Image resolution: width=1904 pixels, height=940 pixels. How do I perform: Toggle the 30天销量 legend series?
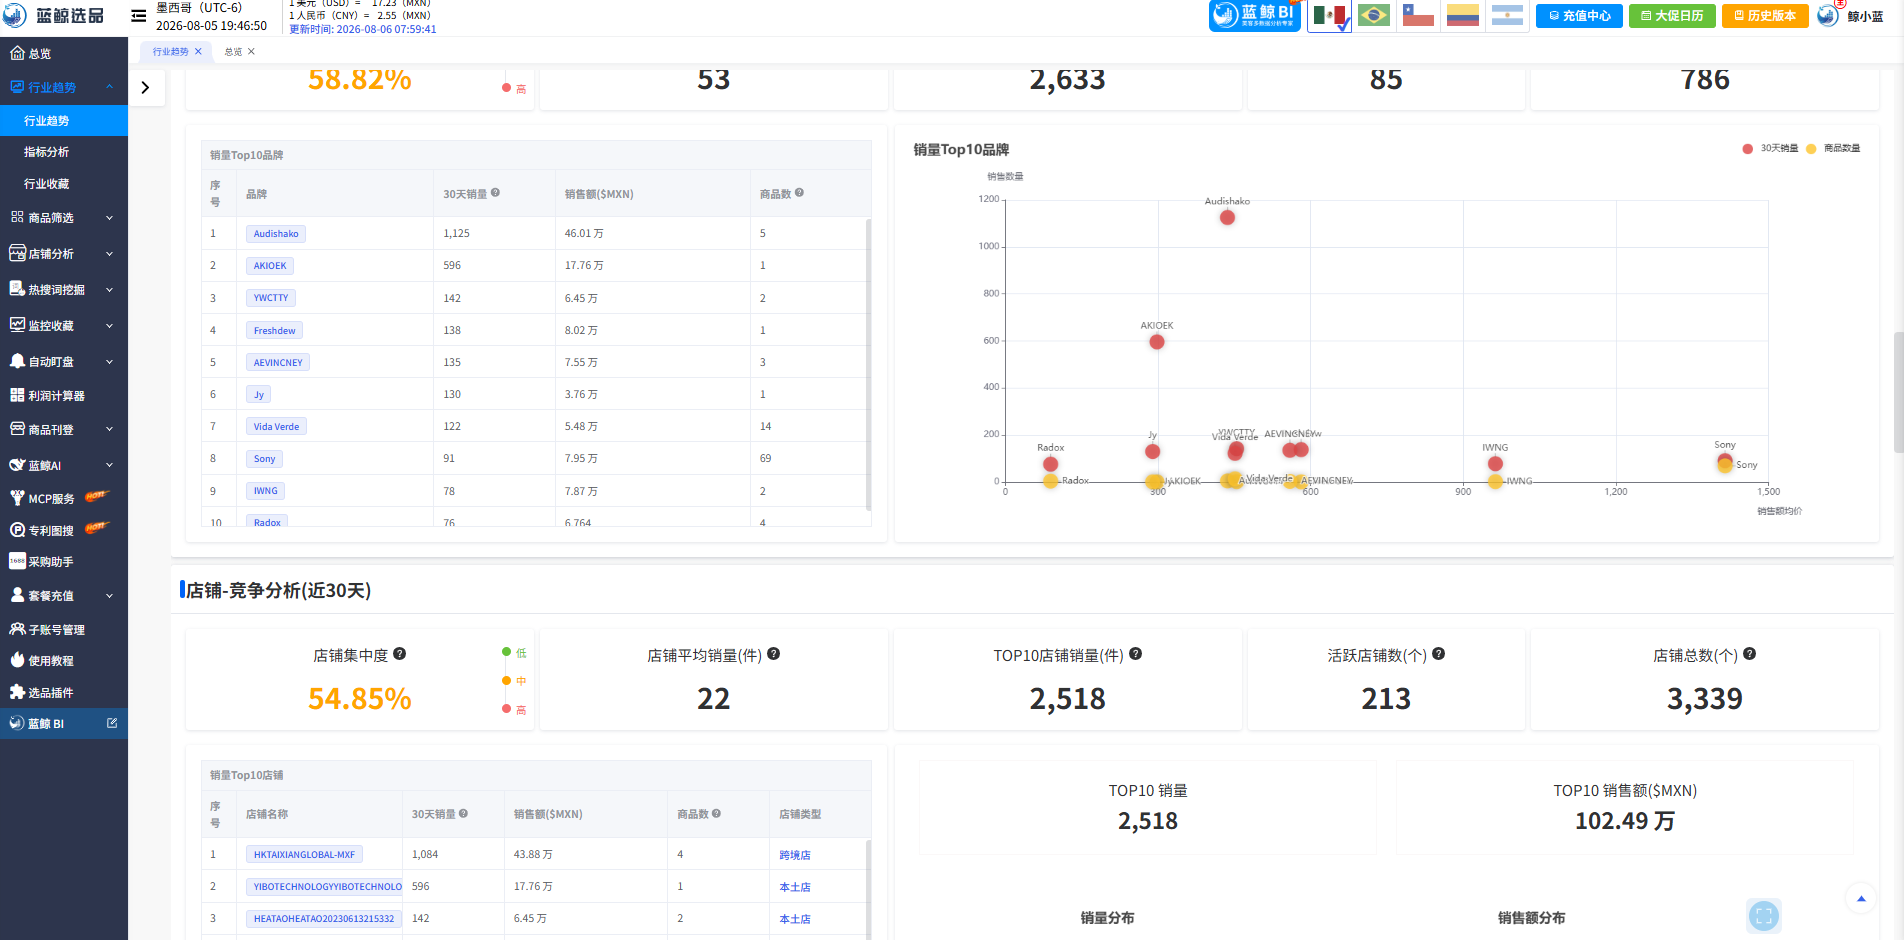[1770, 148]
